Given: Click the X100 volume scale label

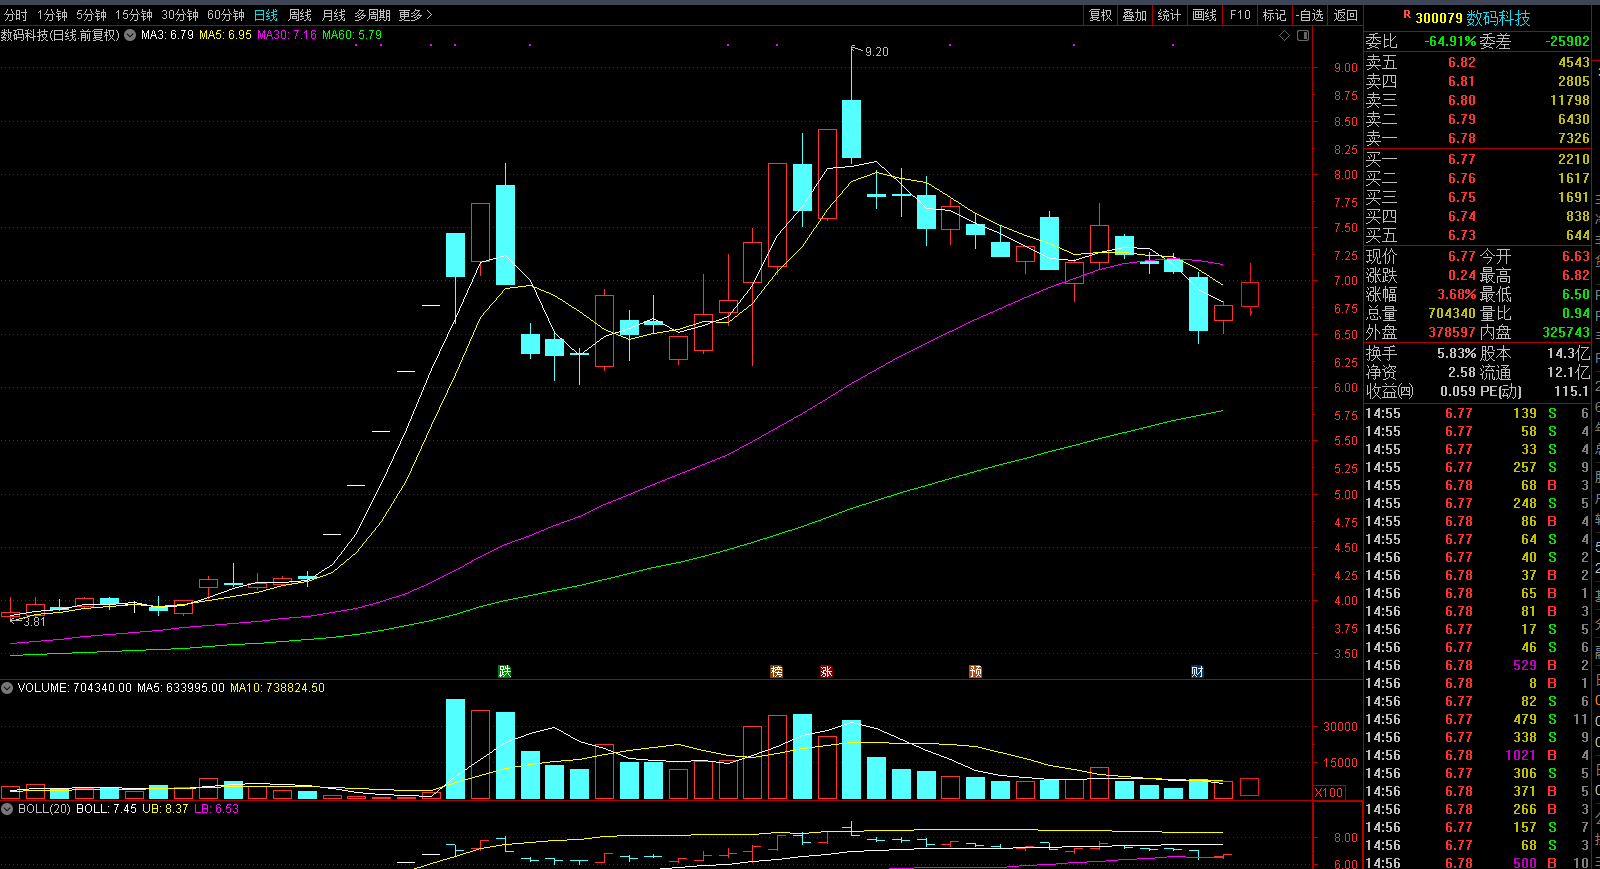Looking at the screenshot, I should (x=1329, y=793).
